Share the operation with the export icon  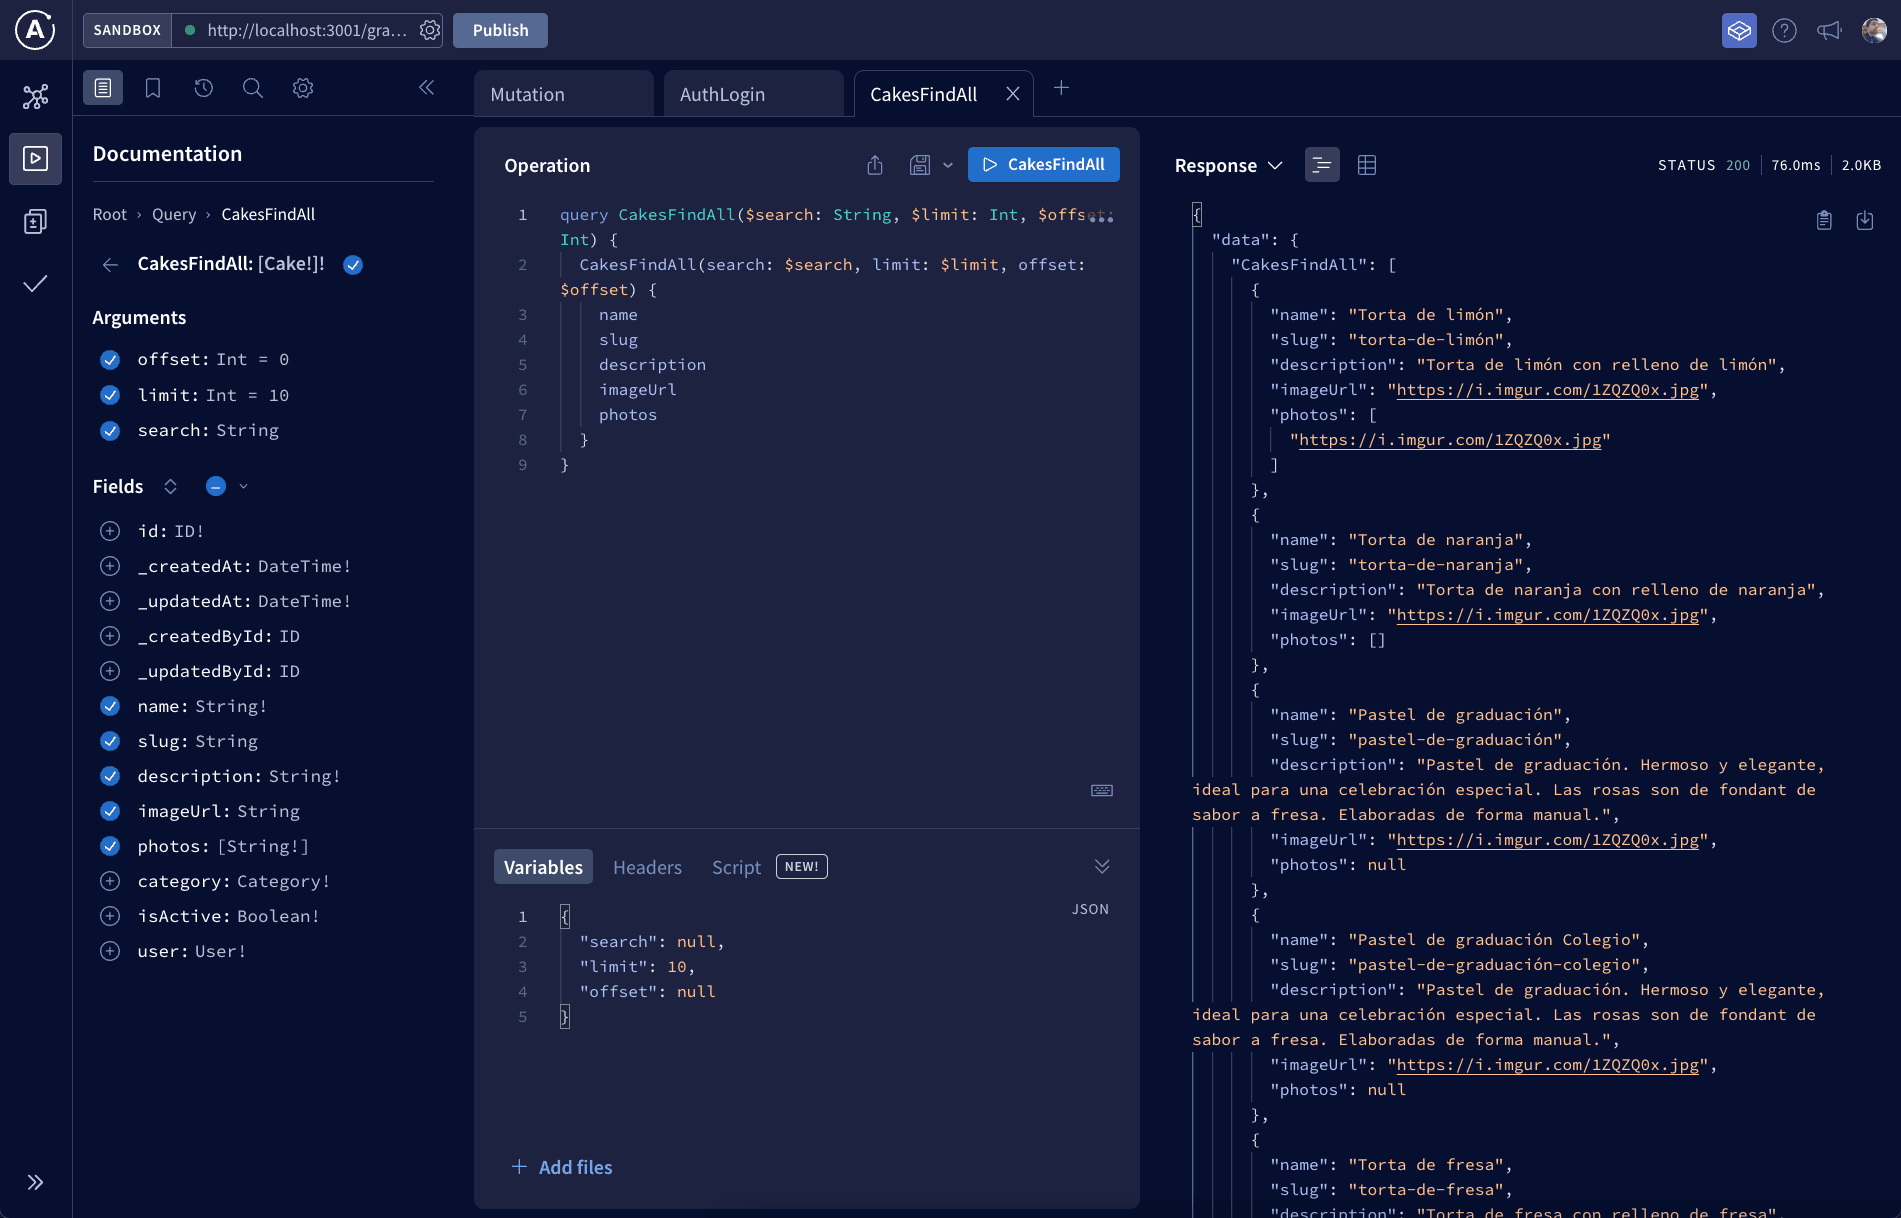(875, 164)
